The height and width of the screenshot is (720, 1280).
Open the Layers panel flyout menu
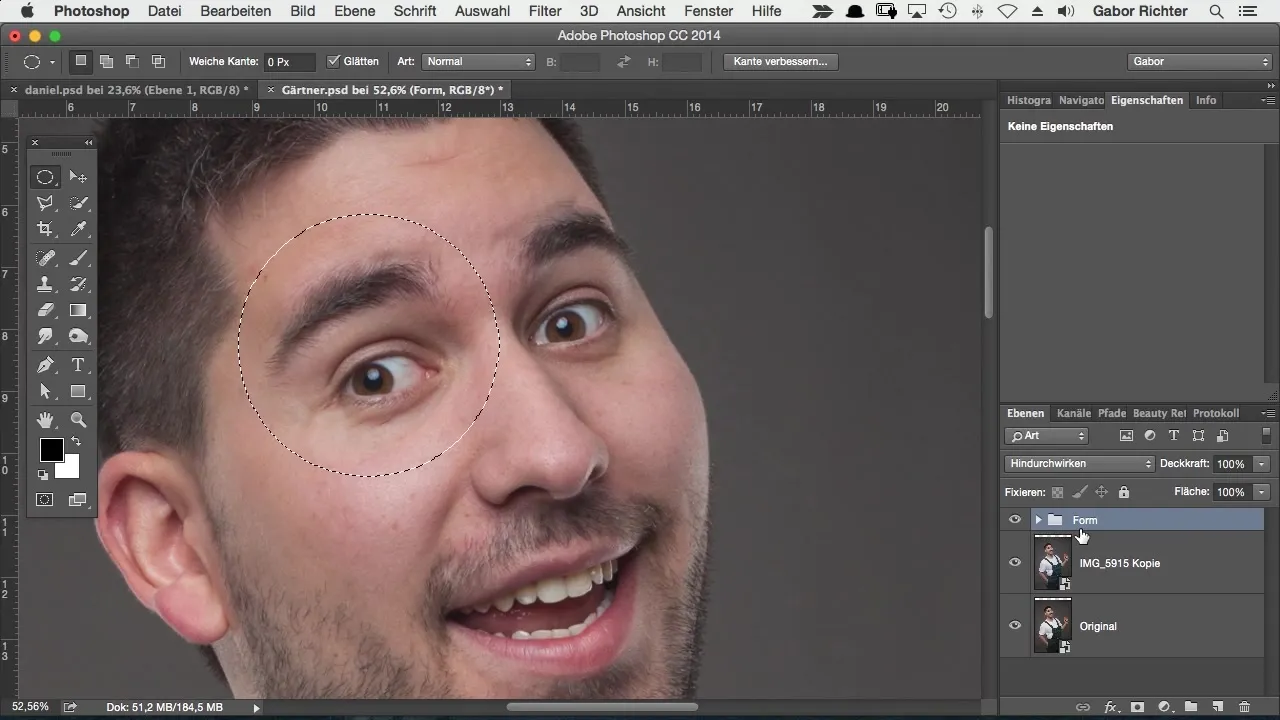(1268, 413)
